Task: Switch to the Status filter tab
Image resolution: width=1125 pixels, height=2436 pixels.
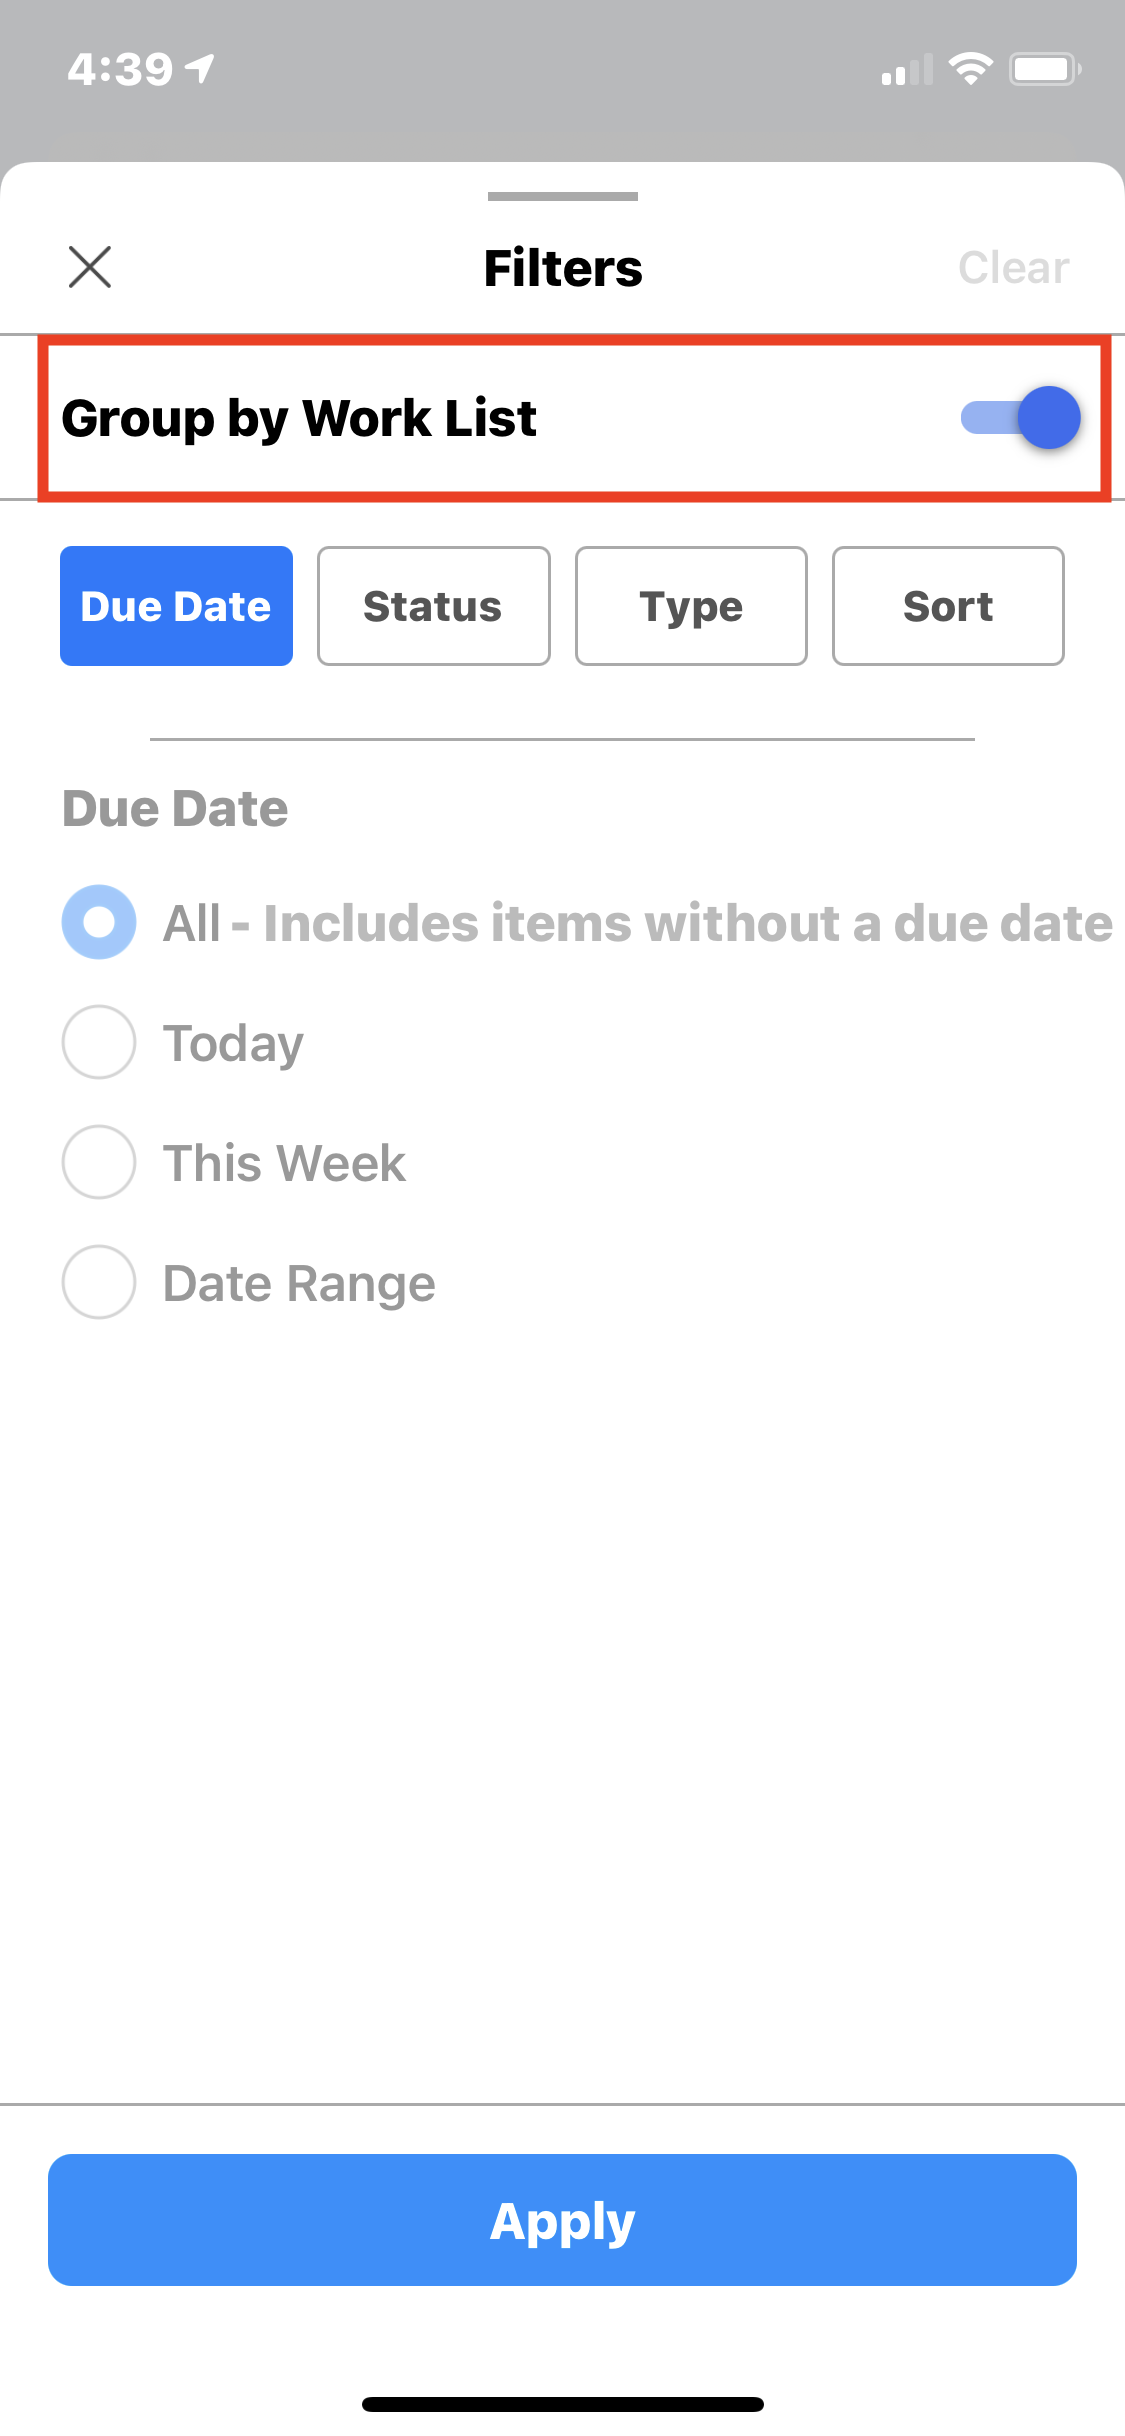Action: tap(433, 606)
